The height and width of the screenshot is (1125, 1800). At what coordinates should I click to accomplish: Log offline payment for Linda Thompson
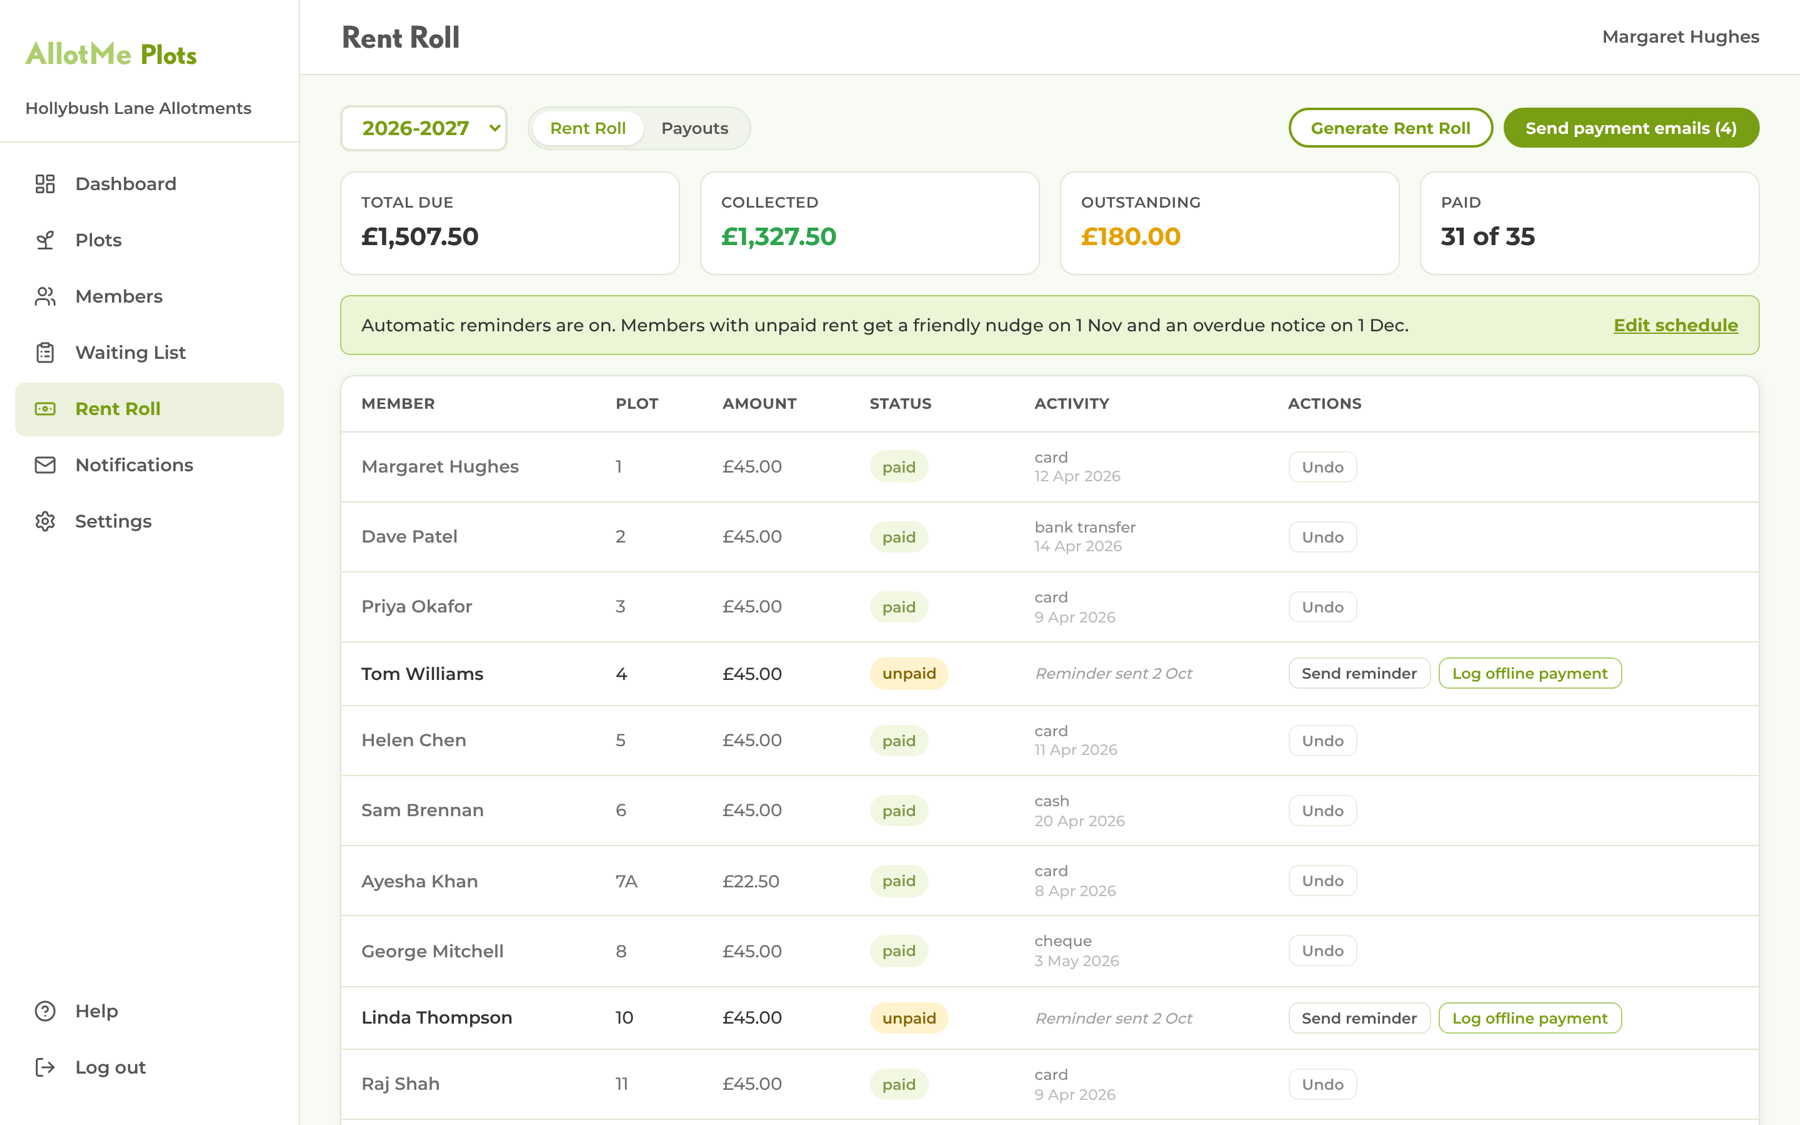point(1530,1018)
